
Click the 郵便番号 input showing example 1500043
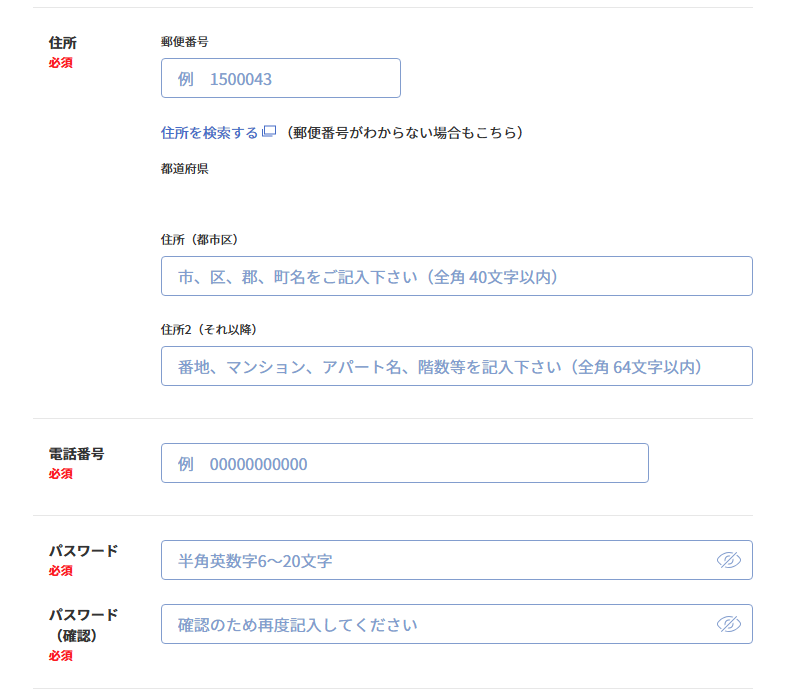pyautogui.click(x=280, y=78)
